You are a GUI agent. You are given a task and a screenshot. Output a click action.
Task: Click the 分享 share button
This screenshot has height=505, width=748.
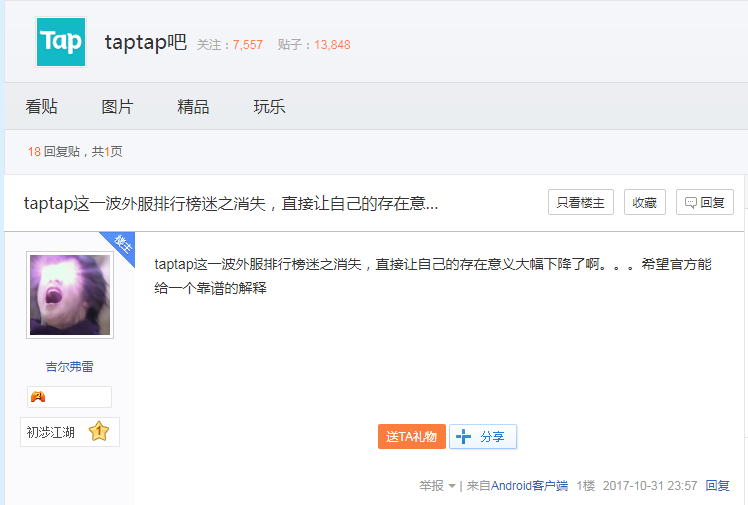point(483,436)
